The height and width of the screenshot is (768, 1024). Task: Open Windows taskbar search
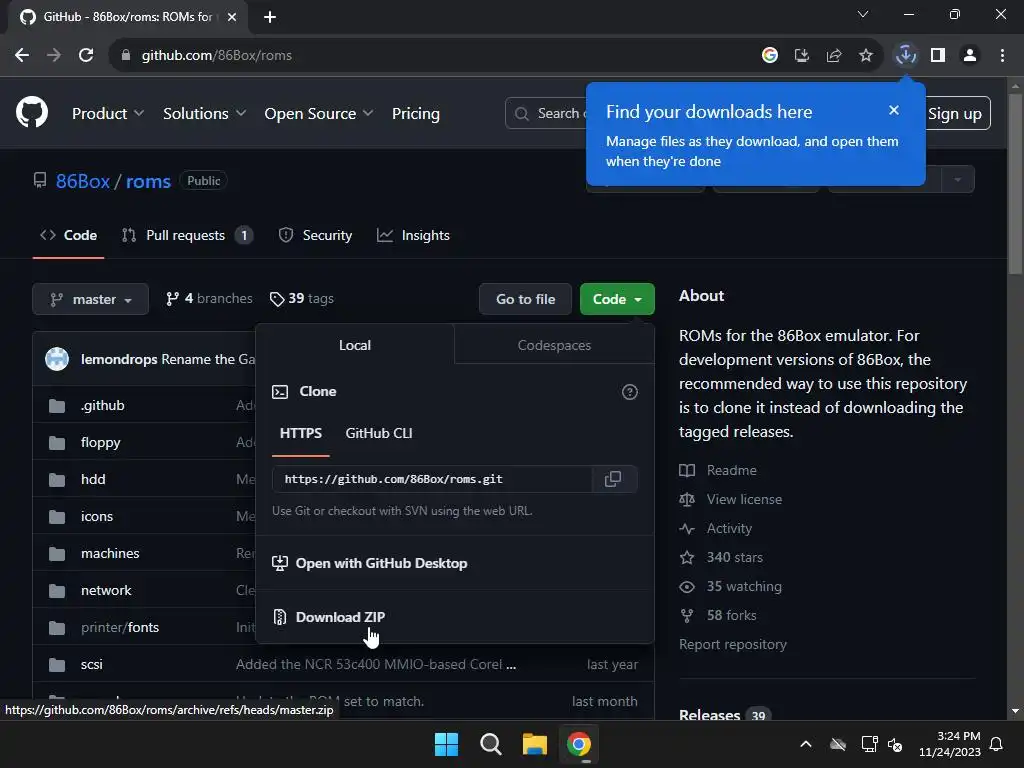(490, 744)
